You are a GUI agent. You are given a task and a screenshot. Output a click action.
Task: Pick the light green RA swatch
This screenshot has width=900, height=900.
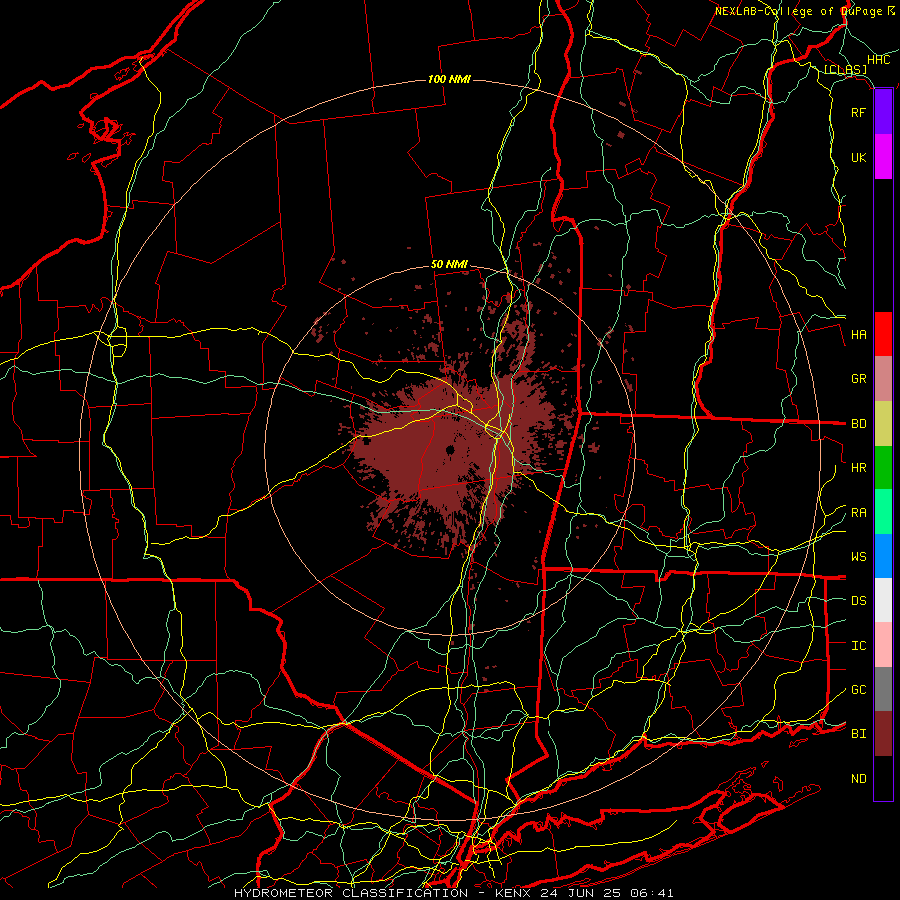(883, 512)
